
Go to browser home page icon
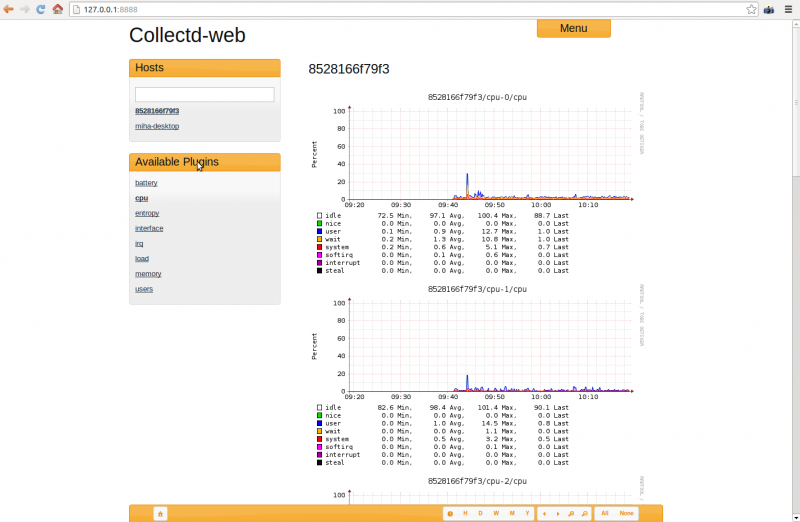pos(58,9)
